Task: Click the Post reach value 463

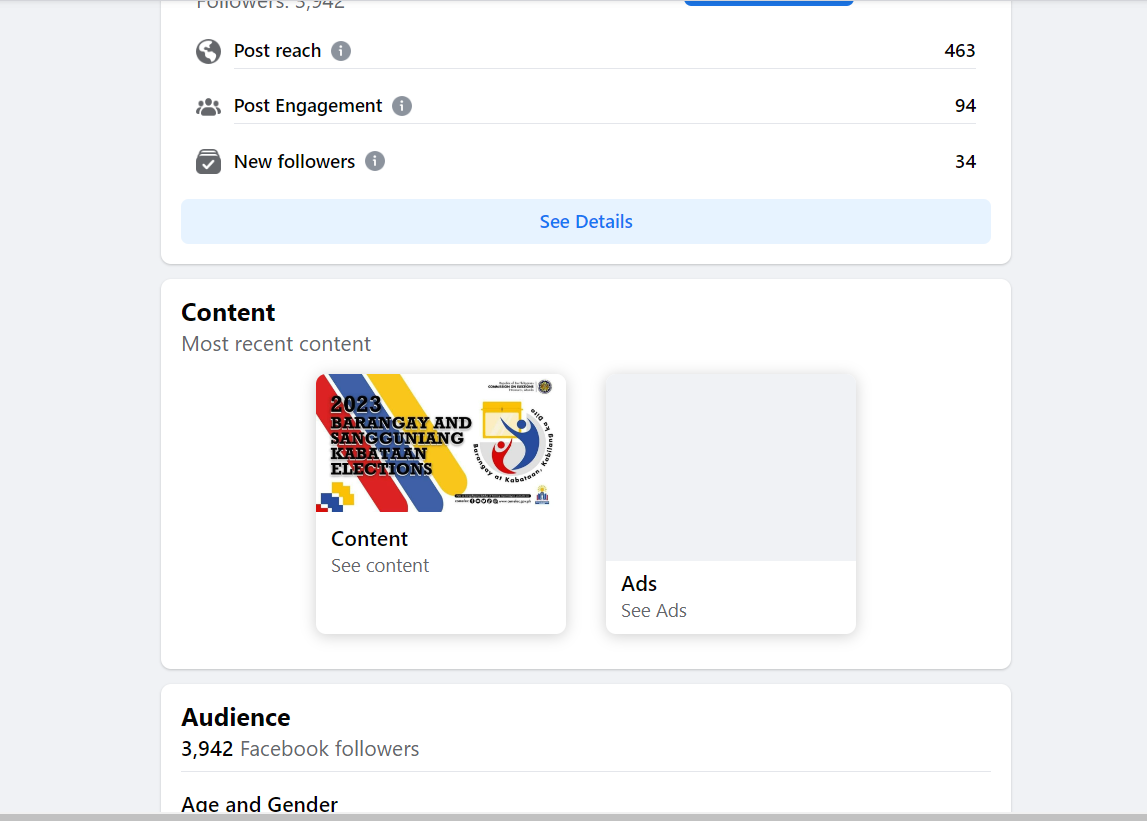Action: pyautogui.click(x=959, y=51)
